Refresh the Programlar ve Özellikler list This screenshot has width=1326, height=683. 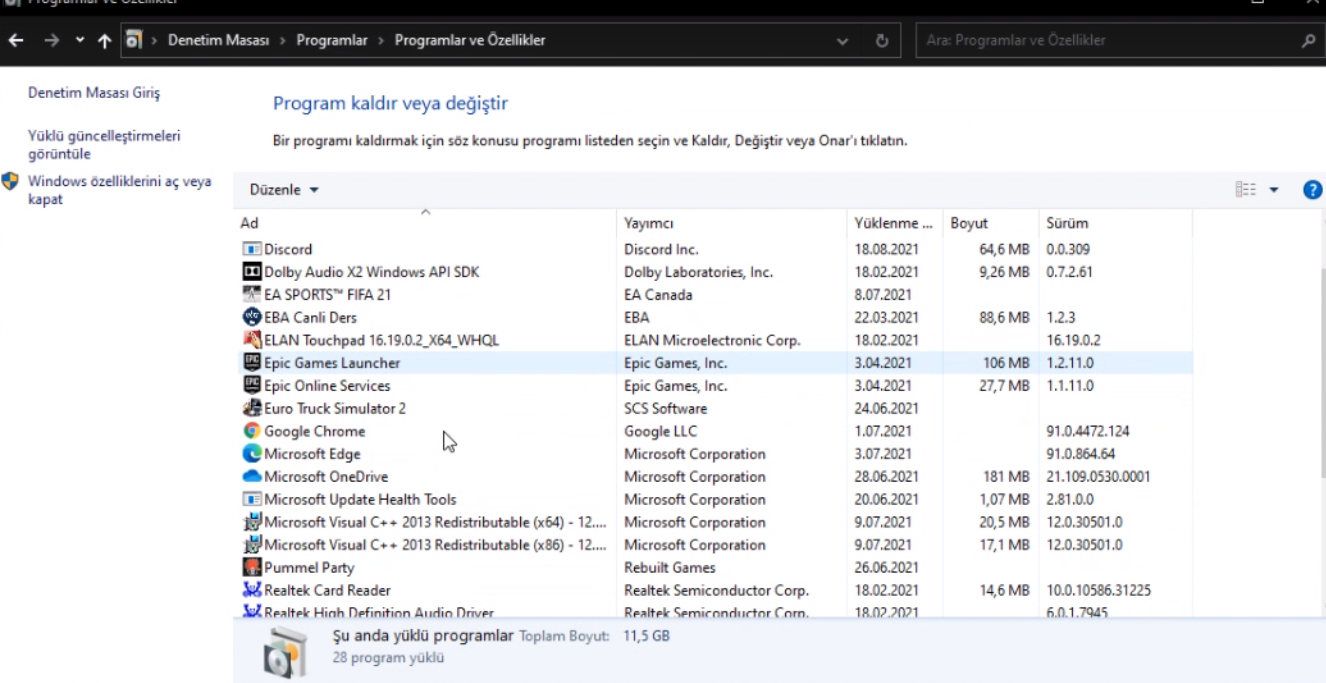pos(882,41)
